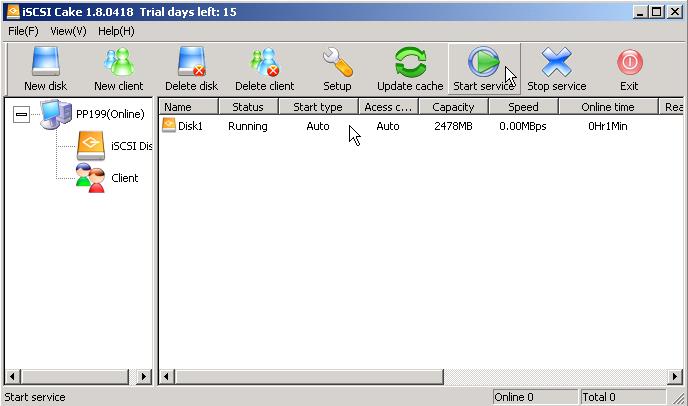This screenshot has width=688, height=406.
Task: Sort by the Capacity column header
Action: tap(454, 107)
